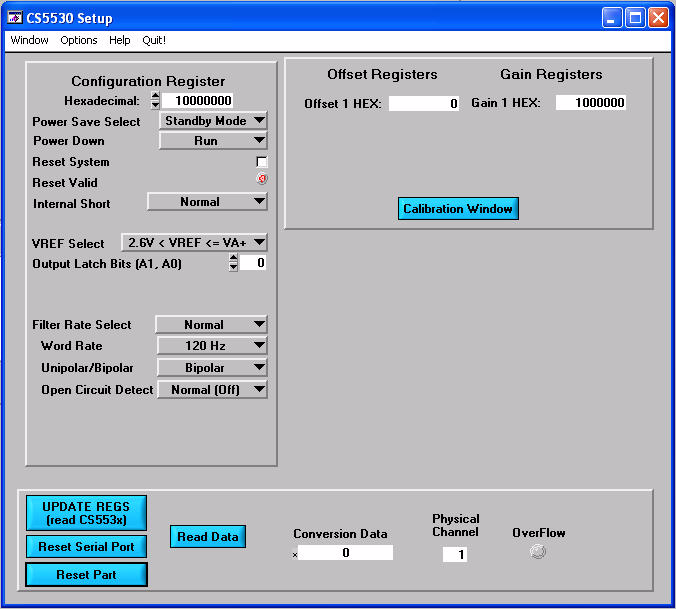
Task: Click the Reset Serial Port button
Action: (86, 547)
